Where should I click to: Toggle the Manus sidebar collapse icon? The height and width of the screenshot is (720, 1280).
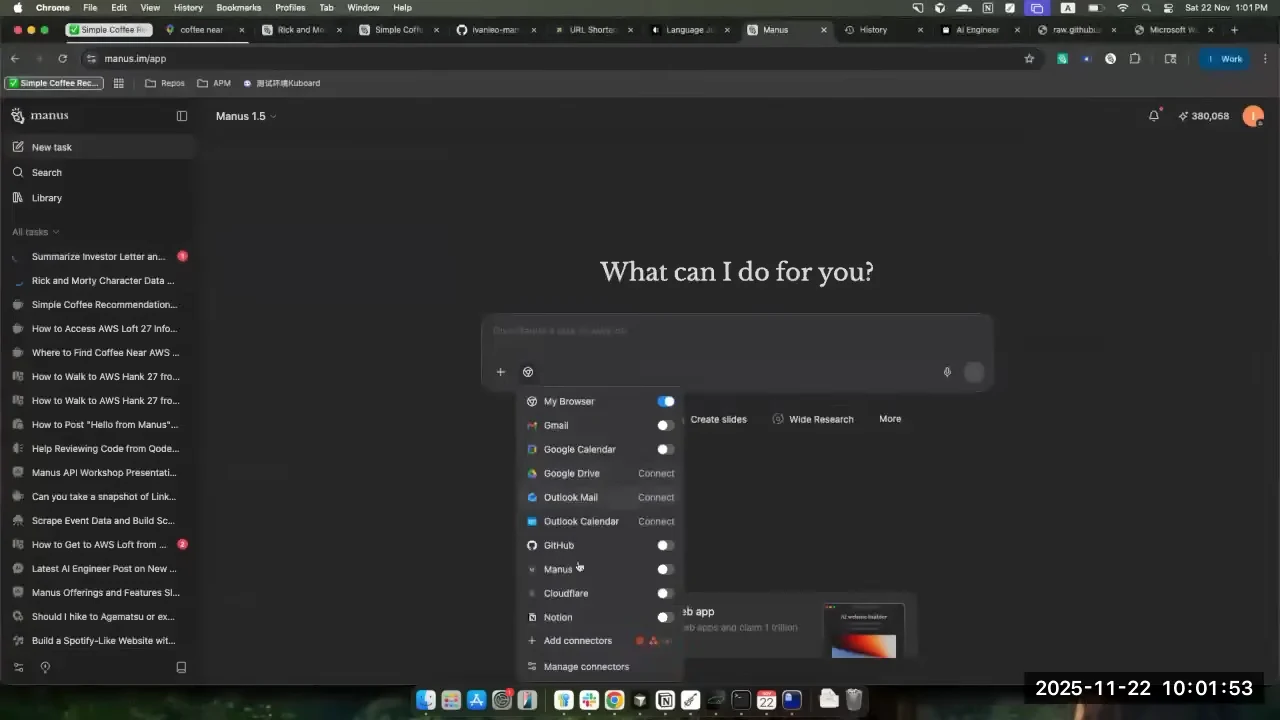[x=182, y=116]
